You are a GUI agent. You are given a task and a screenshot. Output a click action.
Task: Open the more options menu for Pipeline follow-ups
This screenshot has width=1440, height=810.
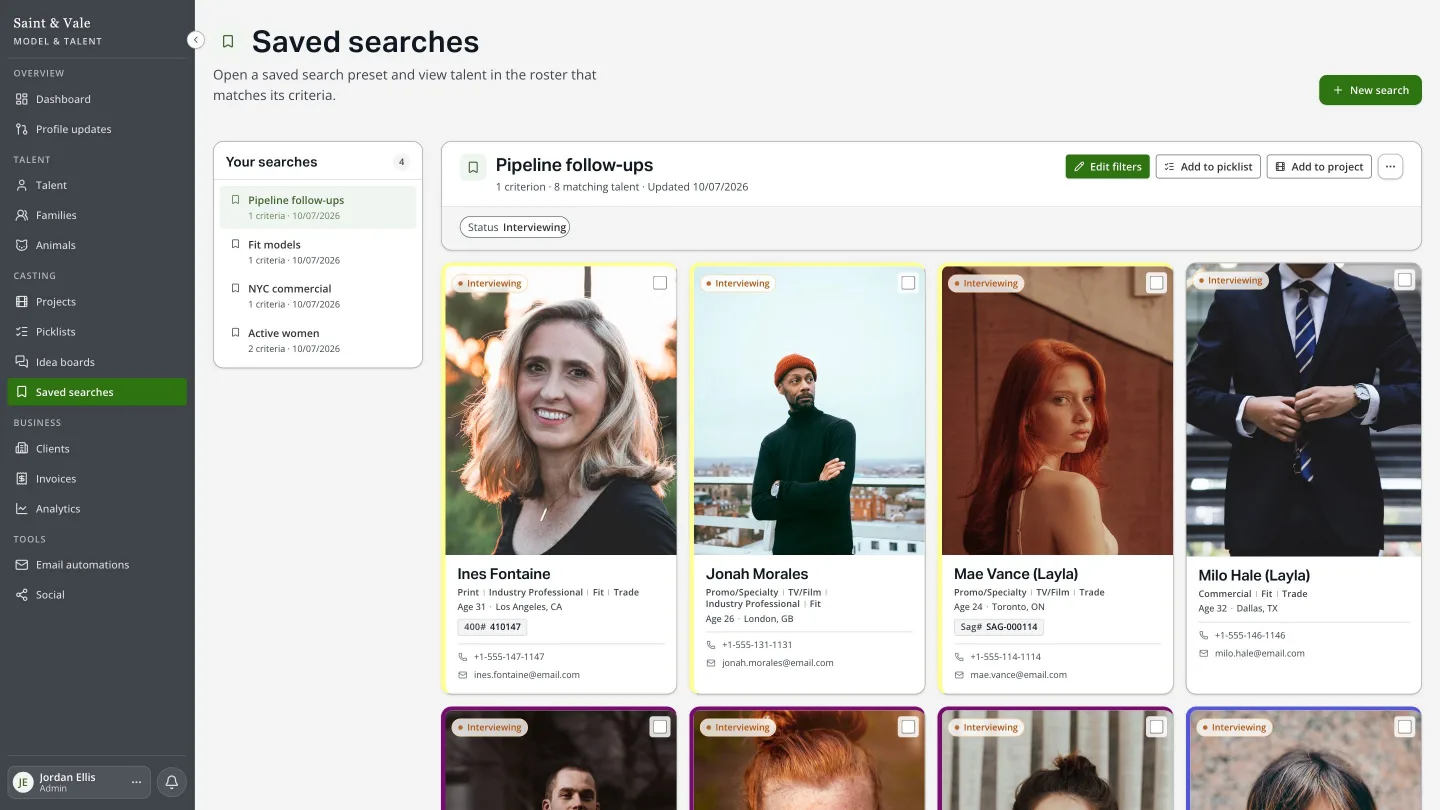(x=1390, y=167)
